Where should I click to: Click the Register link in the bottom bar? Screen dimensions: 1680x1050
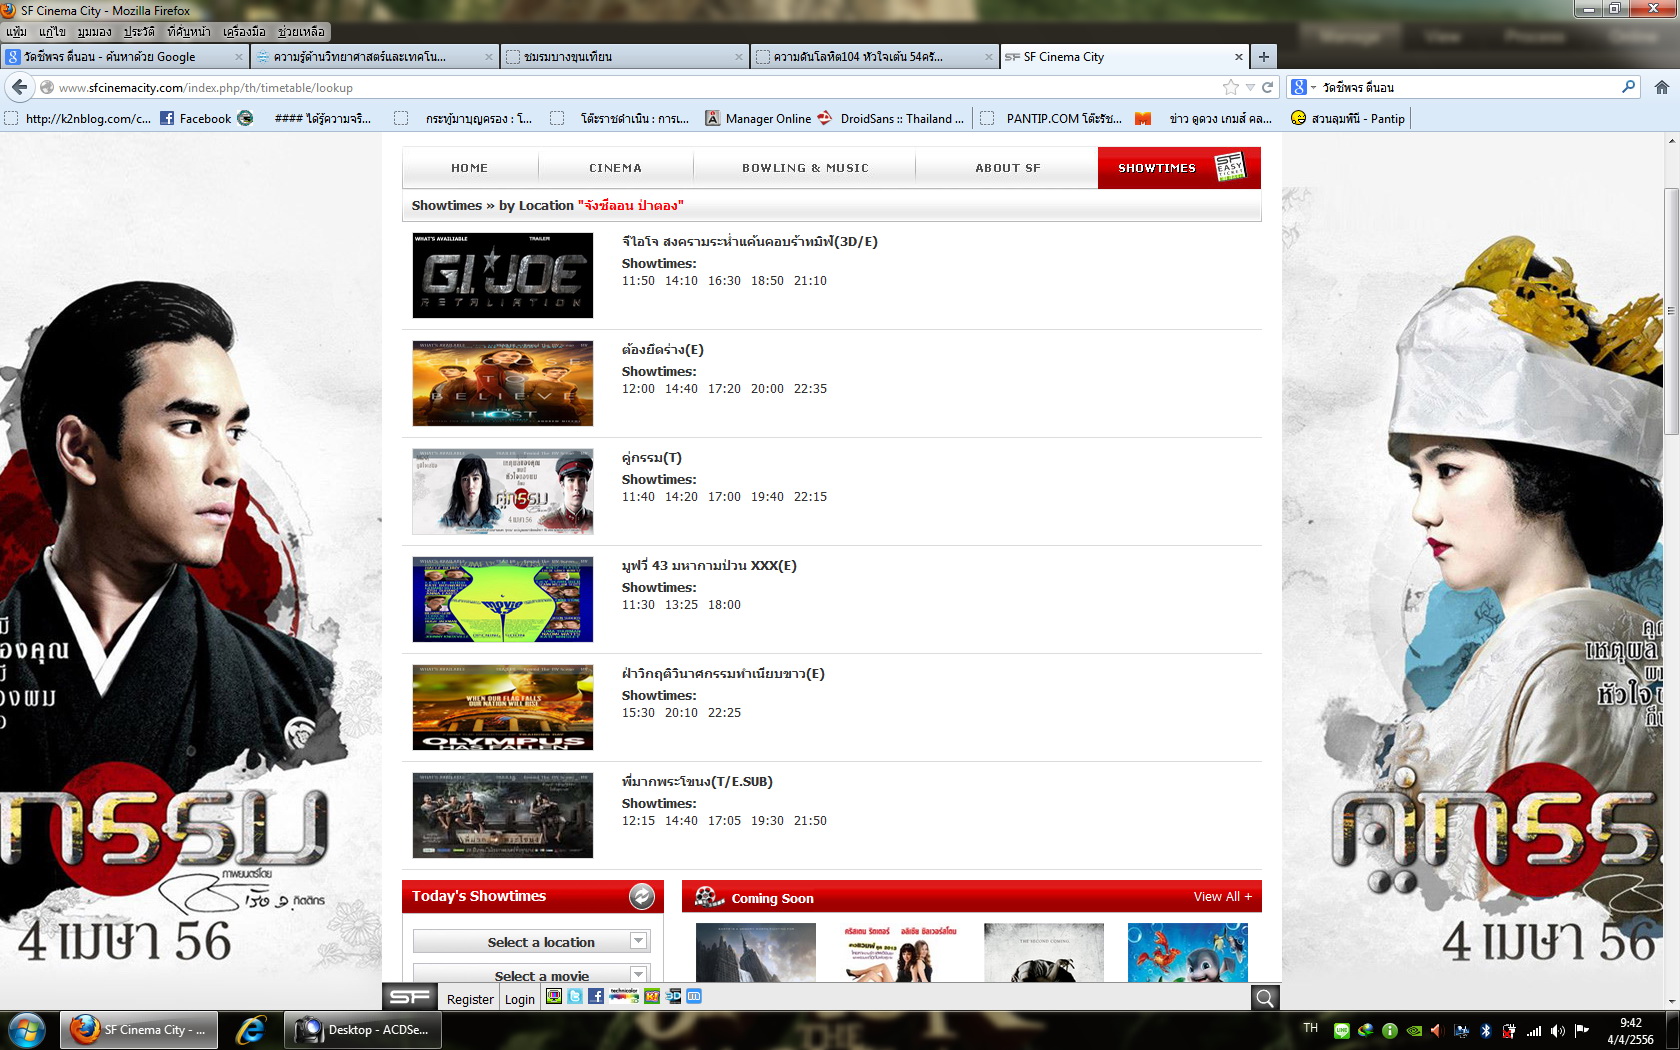tap(470, 999)
